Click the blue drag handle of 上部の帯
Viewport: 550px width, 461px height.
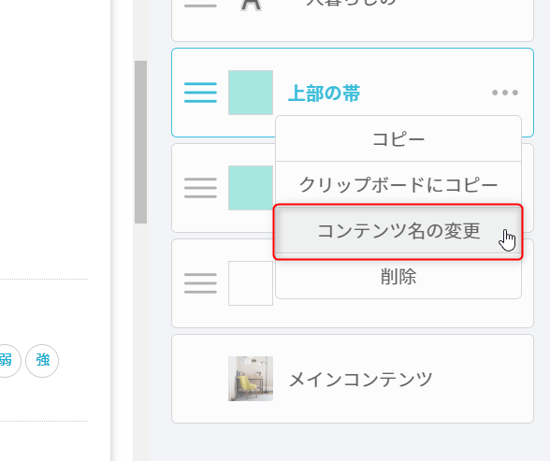pos(200,93)
